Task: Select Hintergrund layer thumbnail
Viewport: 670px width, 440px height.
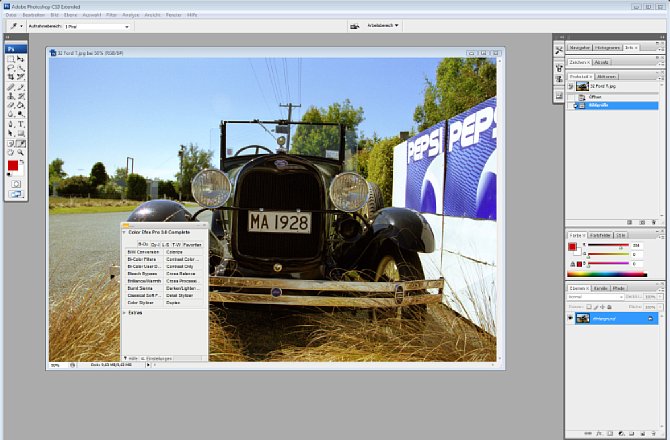Action: 582,318
